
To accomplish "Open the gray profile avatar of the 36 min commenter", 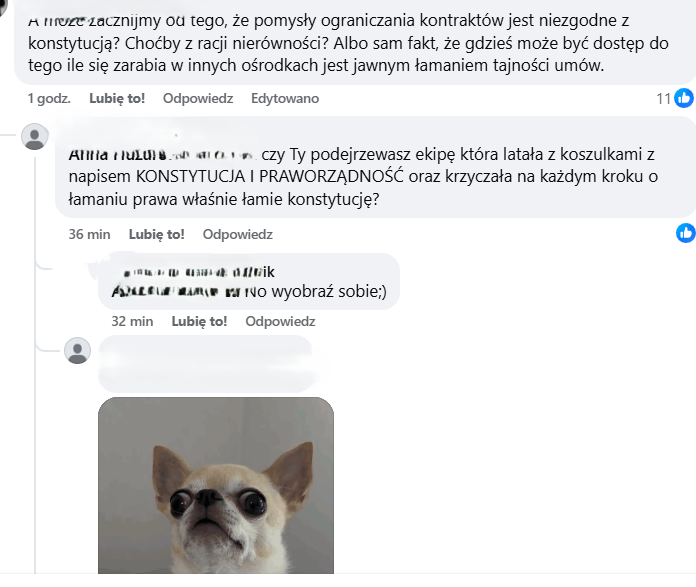I will 35,137.
